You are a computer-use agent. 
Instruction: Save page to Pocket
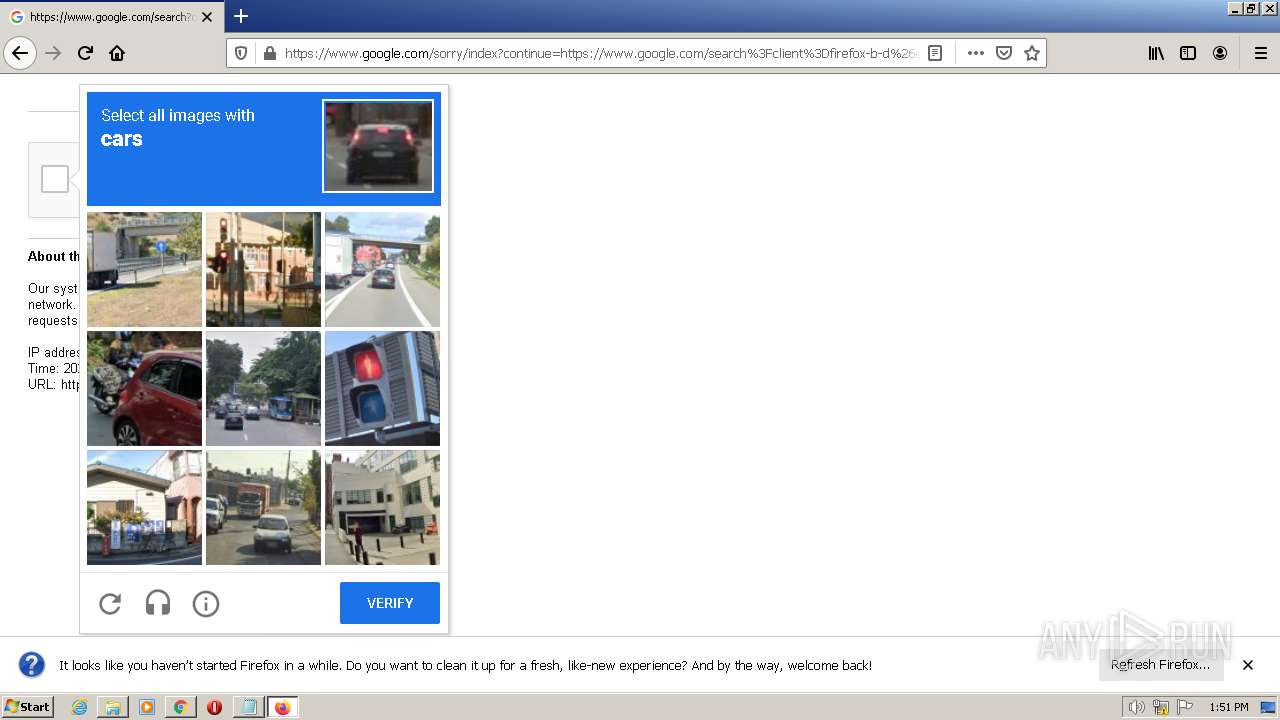[1004, 53]
